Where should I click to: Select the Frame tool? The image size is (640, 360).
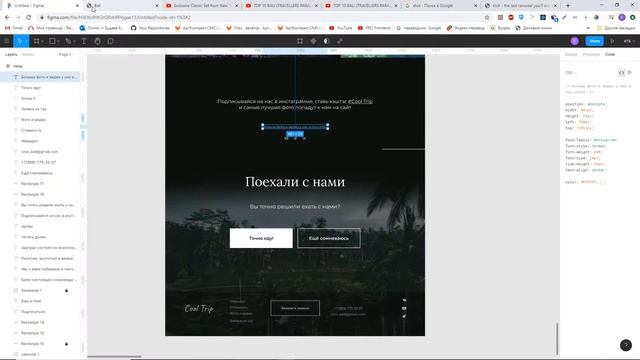(x=37, y=41)
